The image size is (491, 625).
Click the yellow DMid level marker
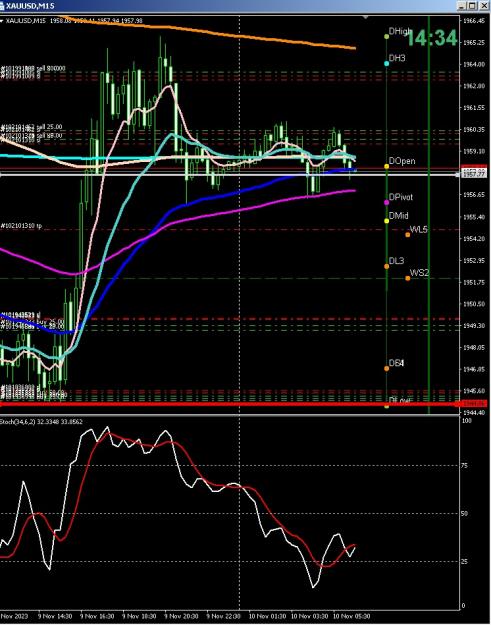(x=386, y=221)
